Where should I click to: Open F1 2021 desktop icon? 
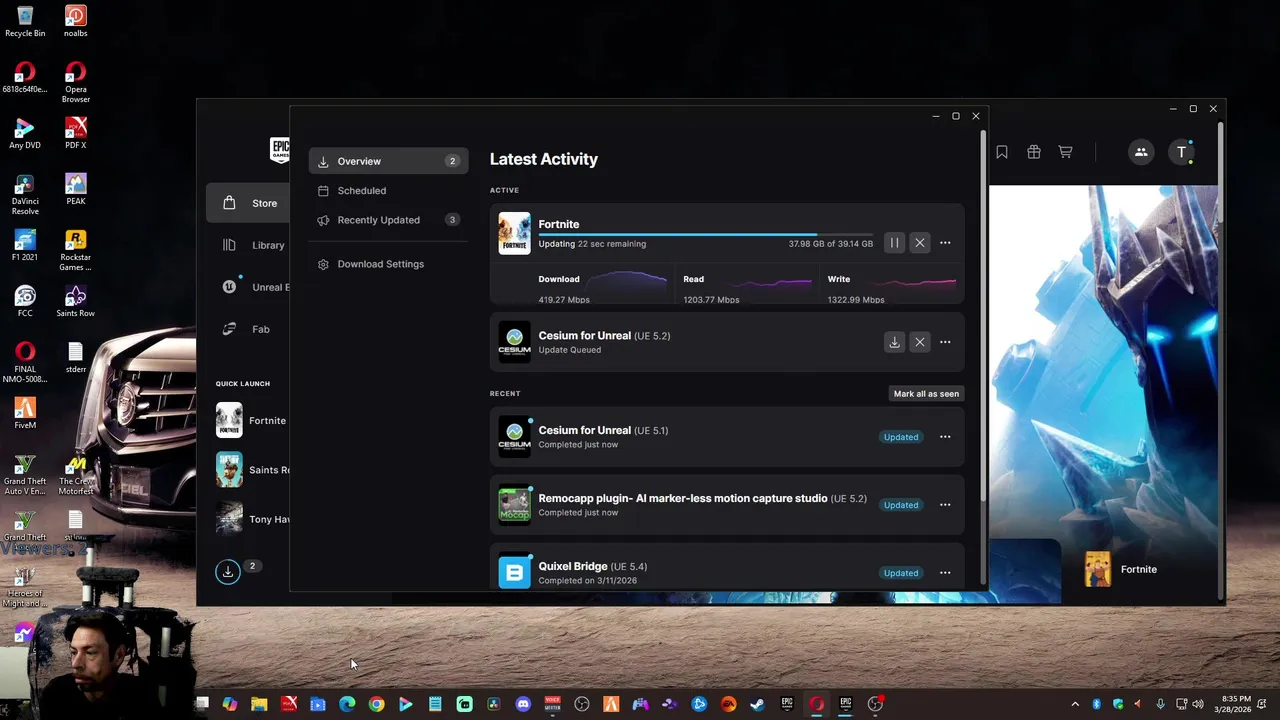coord(25,245)
